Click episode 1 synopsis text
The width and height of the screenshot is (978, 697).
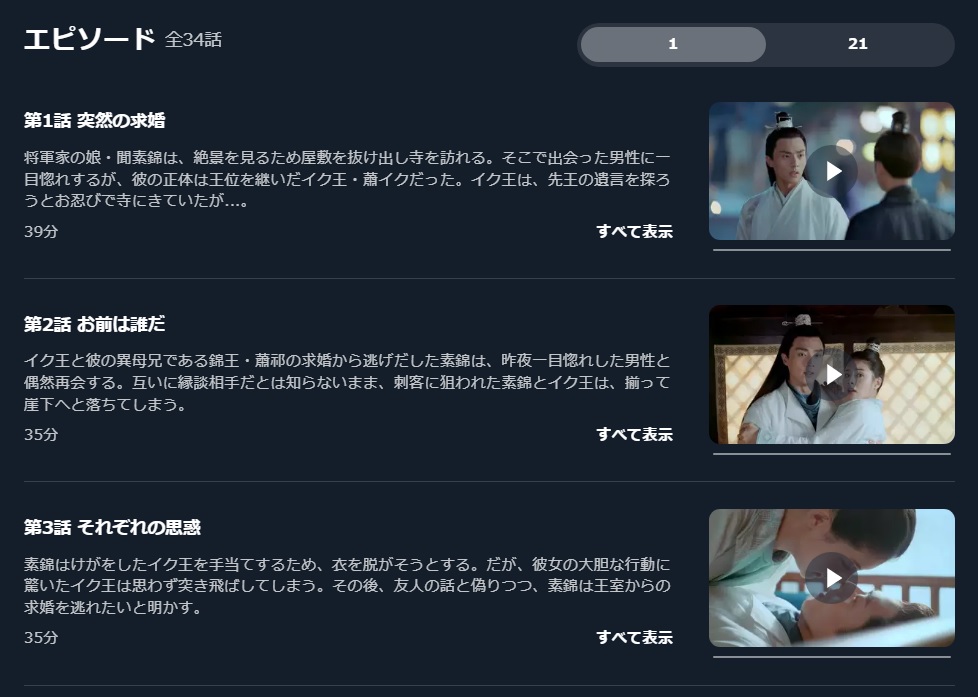click(x=347, y=179)
